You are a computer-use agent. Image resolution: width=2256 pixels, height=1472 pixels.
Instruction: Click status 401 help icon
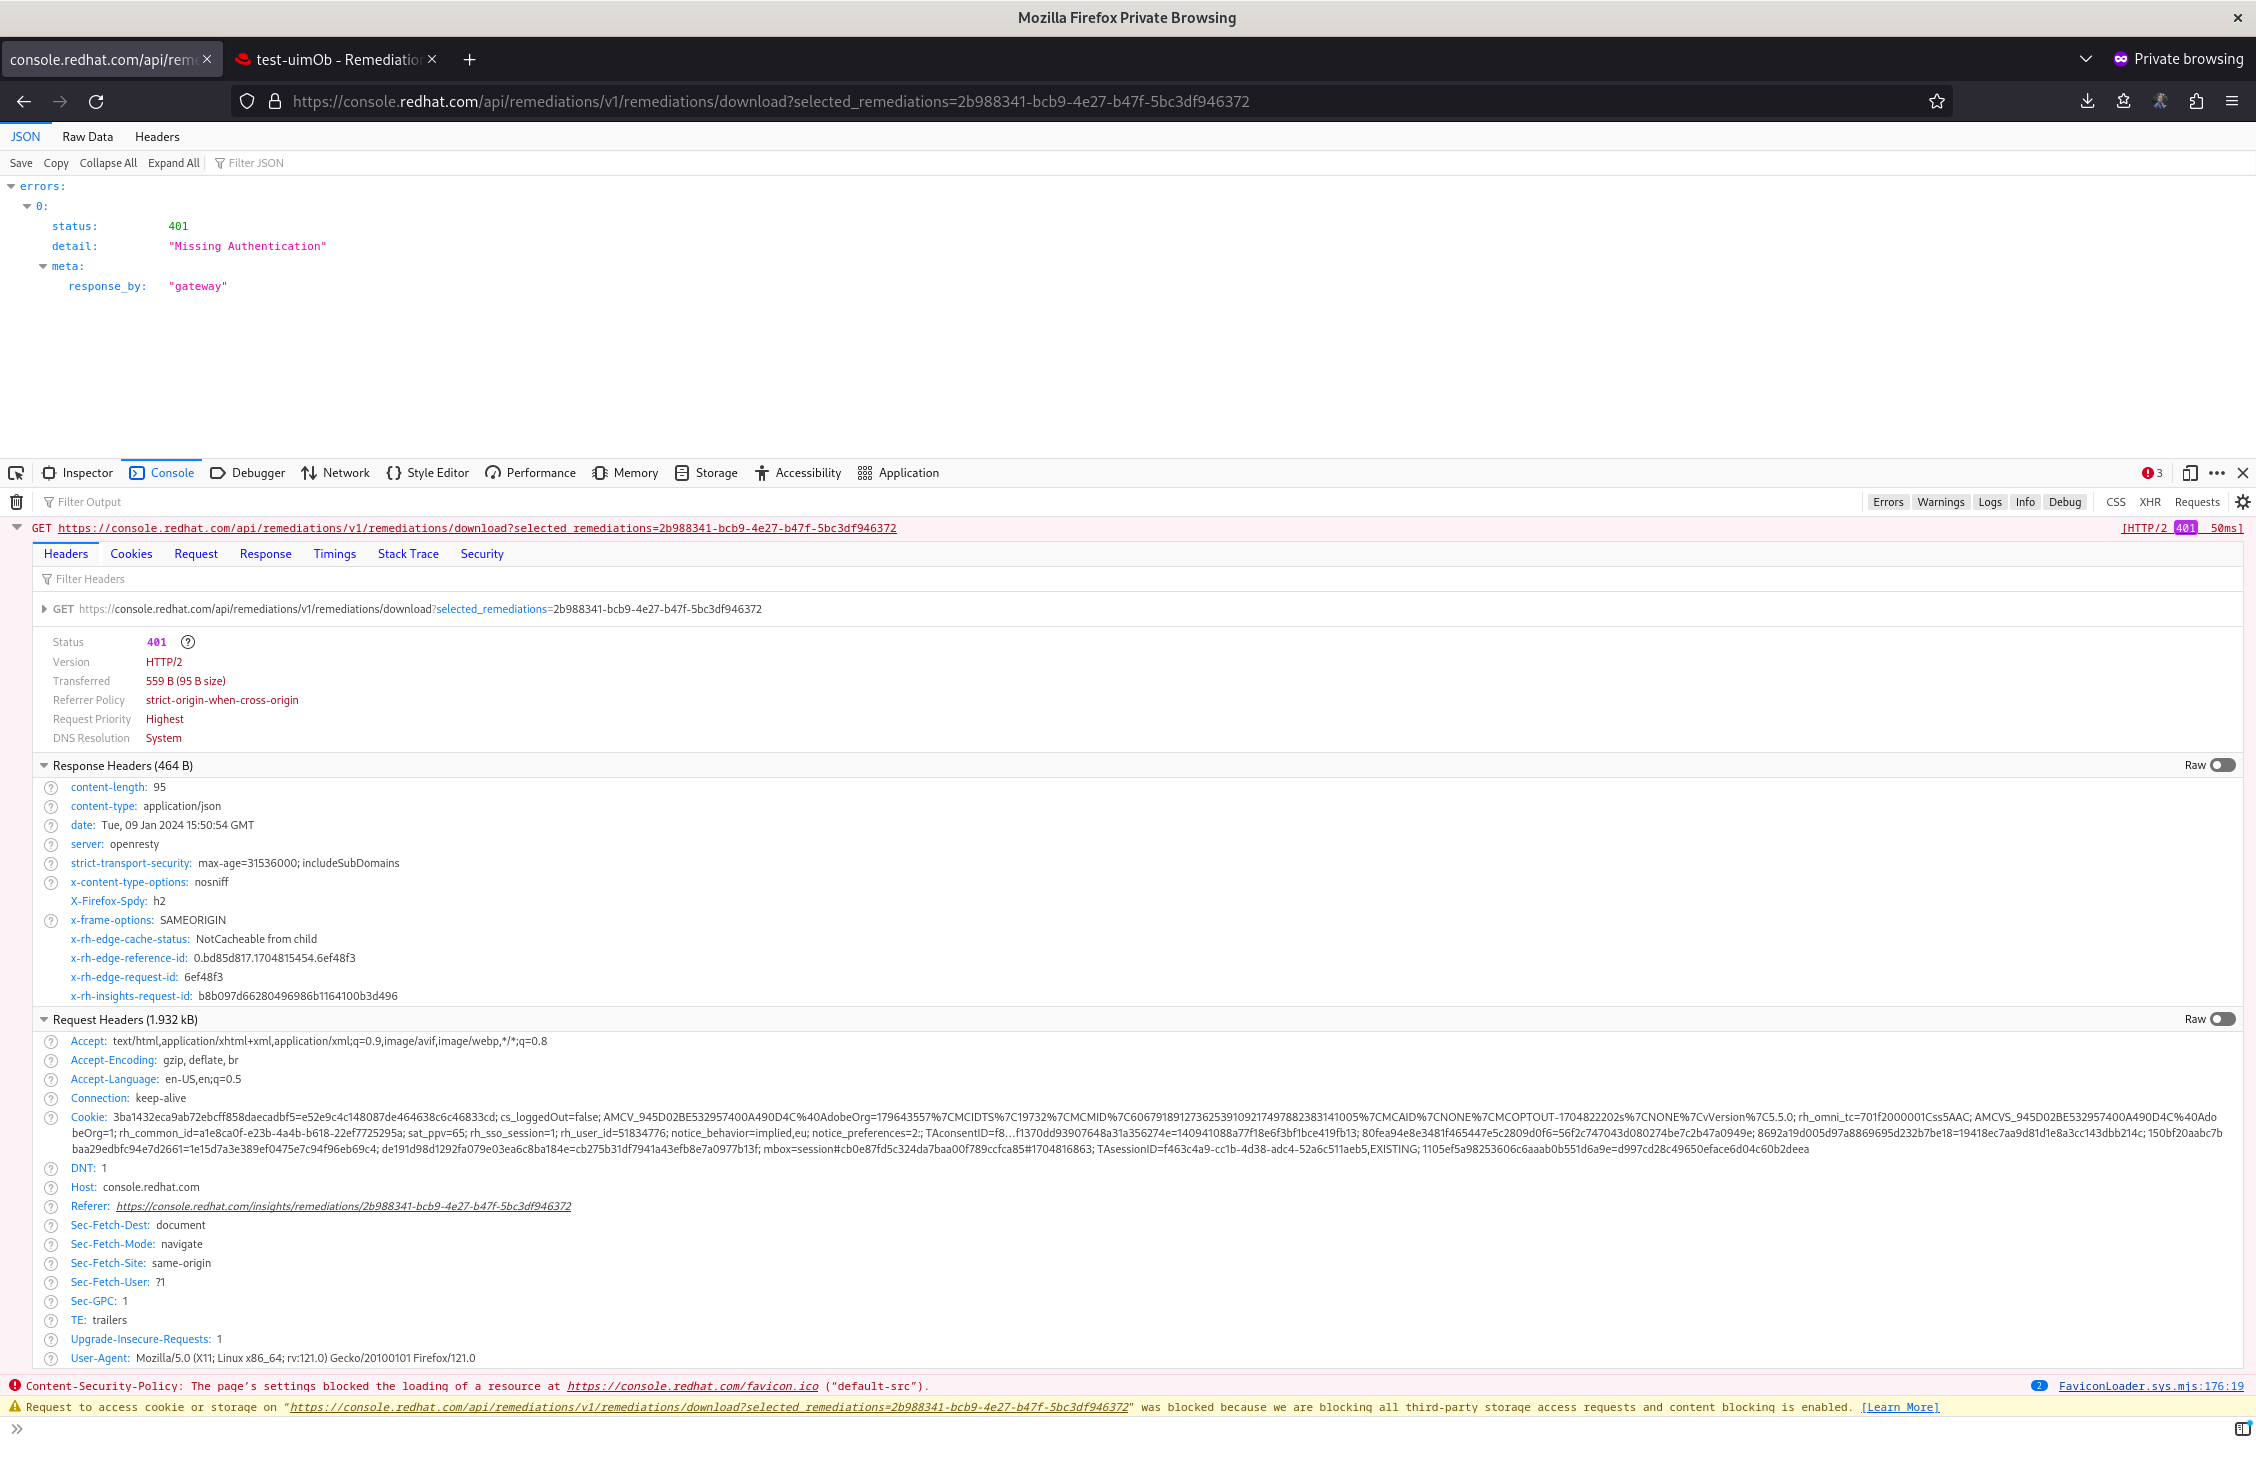click(x=187, y=642)
